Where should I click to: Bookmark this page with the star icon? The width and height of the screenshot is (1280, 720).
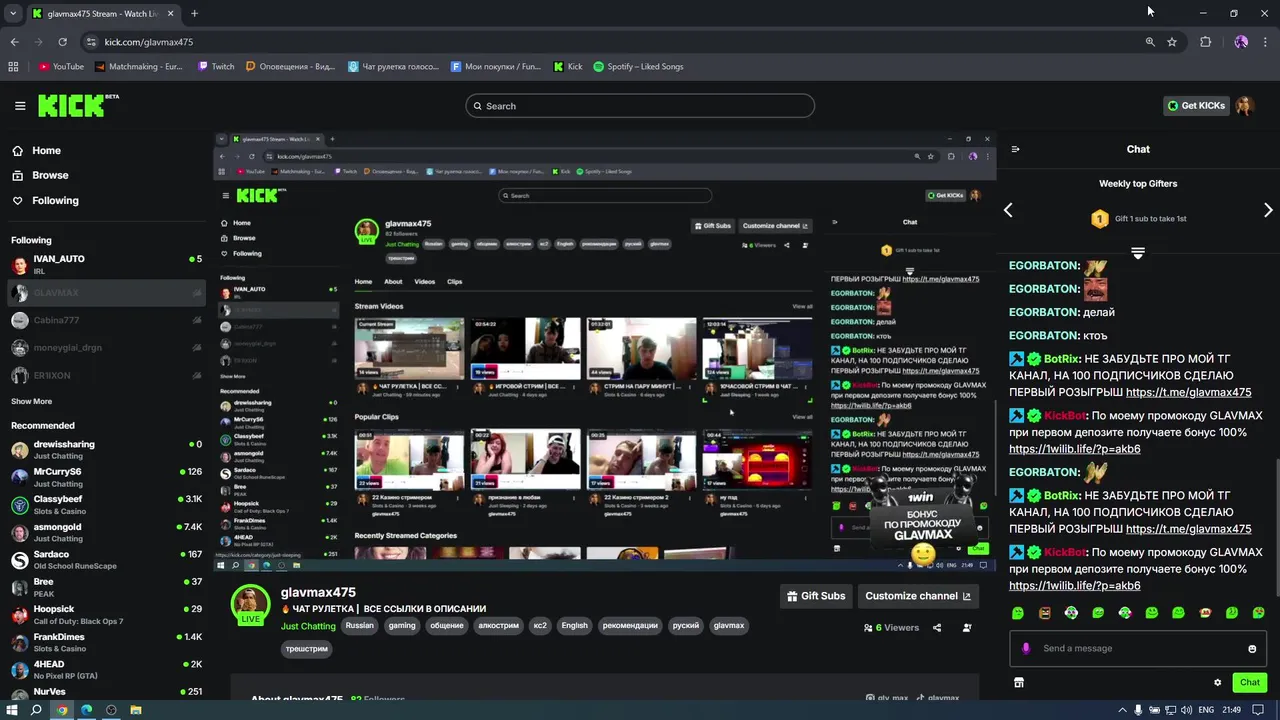1172,42
